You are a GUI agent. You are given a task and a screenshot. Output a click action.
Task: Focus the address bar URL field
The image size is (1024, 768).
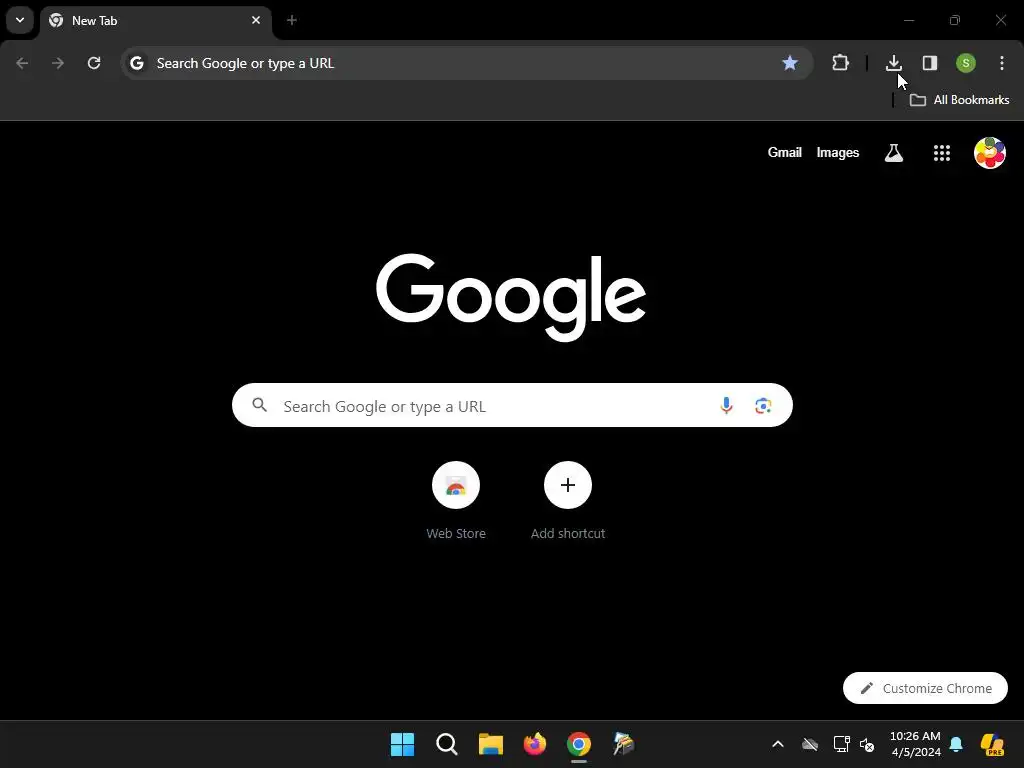pos(467,63)
